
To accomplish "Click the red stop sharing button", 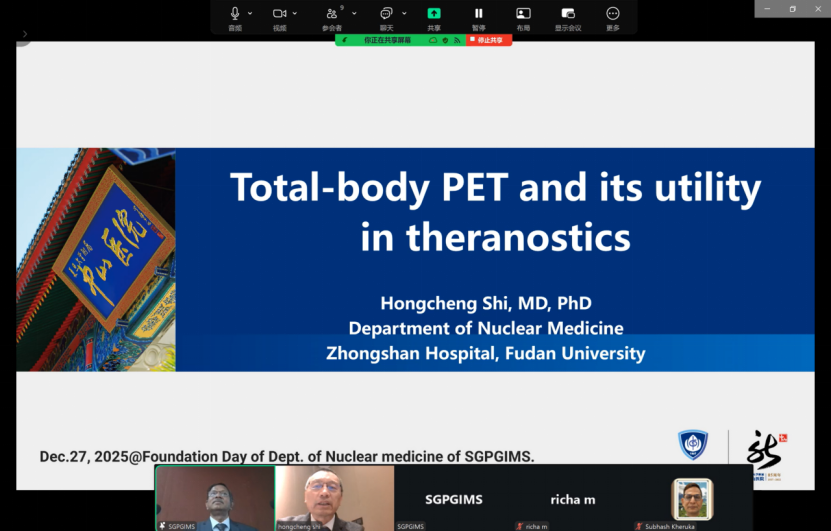I will [489, 40].
